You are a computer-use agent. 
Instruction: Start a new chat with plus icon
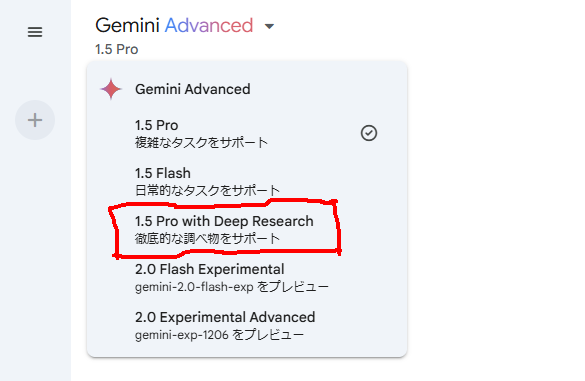[35, 120]
